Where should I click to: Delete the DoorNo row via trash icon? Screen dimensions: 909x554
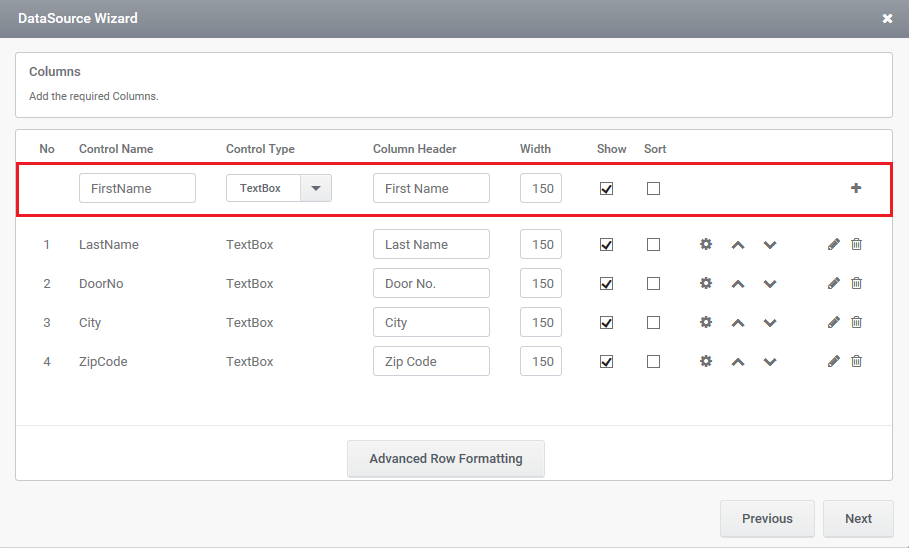click(856, 283)
